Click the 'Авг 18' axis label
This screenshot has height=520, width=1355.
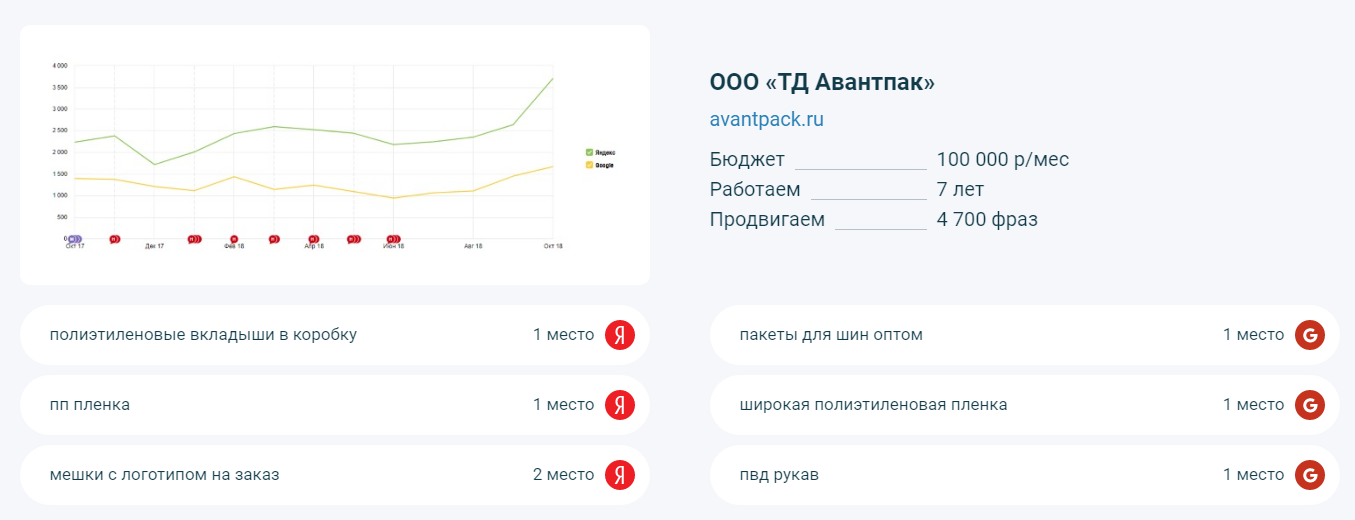[x=473, y=246]
